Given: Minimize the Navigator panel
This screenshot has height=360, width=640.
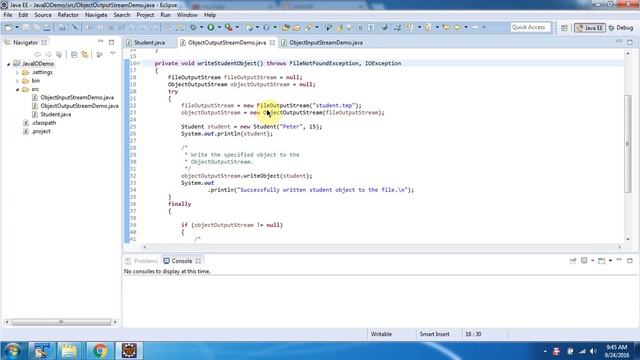Looking at the screenshot, I should pos(100,42).
